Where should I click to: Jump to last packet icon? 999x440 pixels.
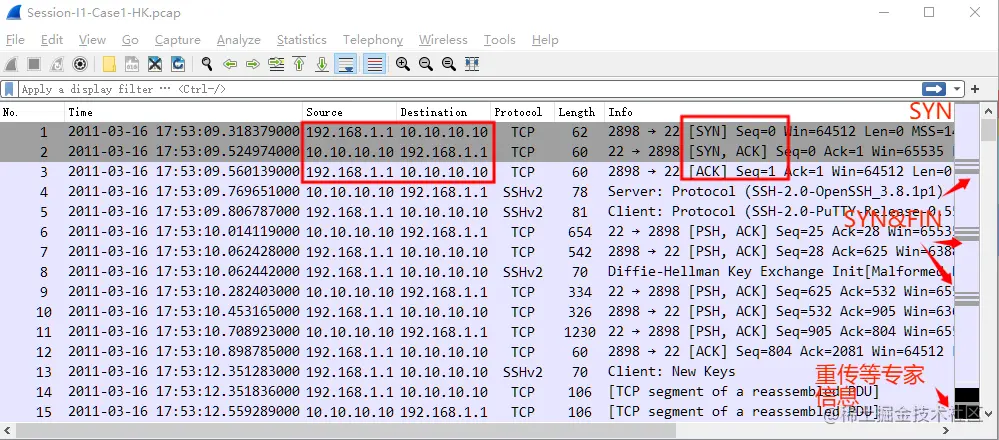(x=322, y=64)
